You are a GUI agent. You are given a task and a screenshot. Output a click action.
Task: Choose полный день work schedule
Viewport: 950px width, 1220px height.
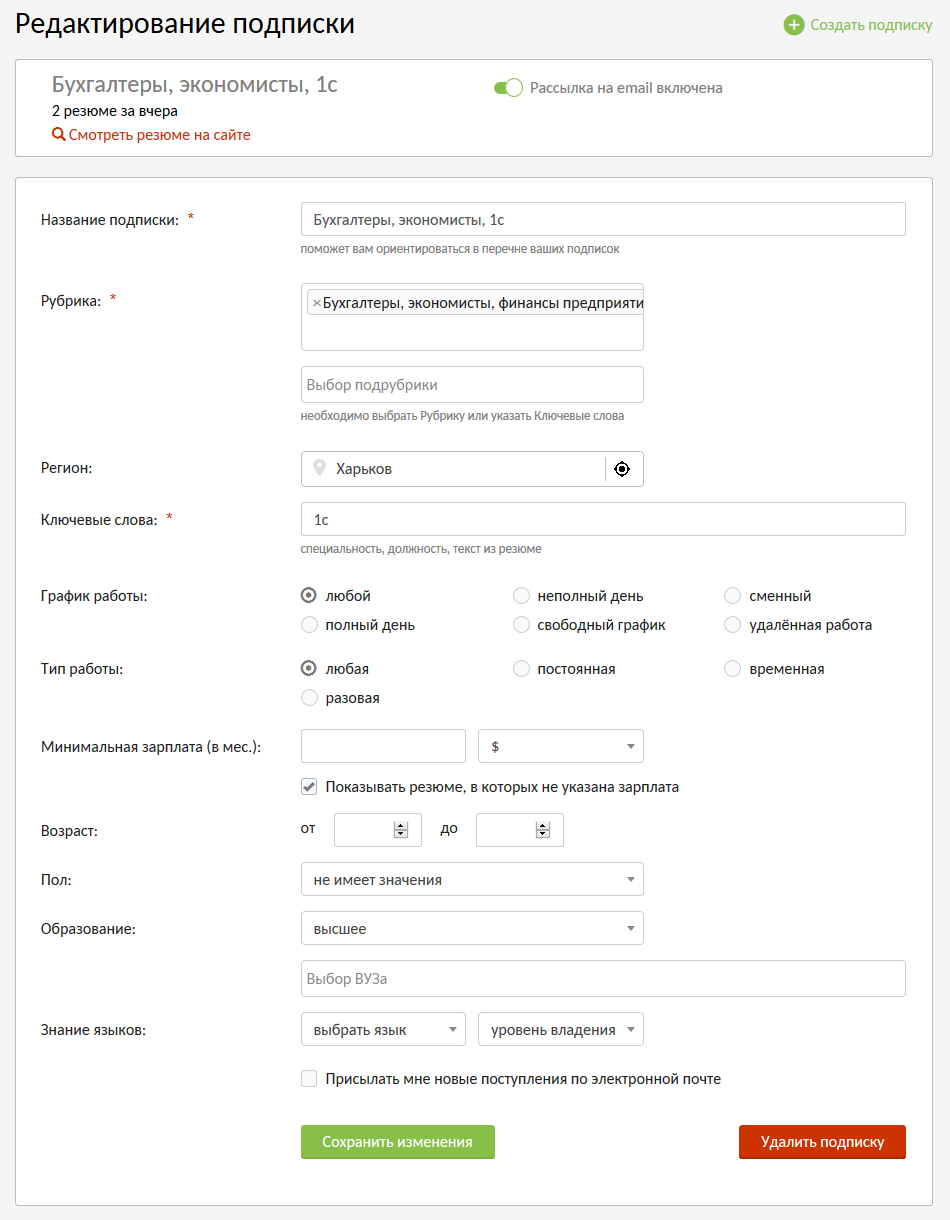click(310, 625)
